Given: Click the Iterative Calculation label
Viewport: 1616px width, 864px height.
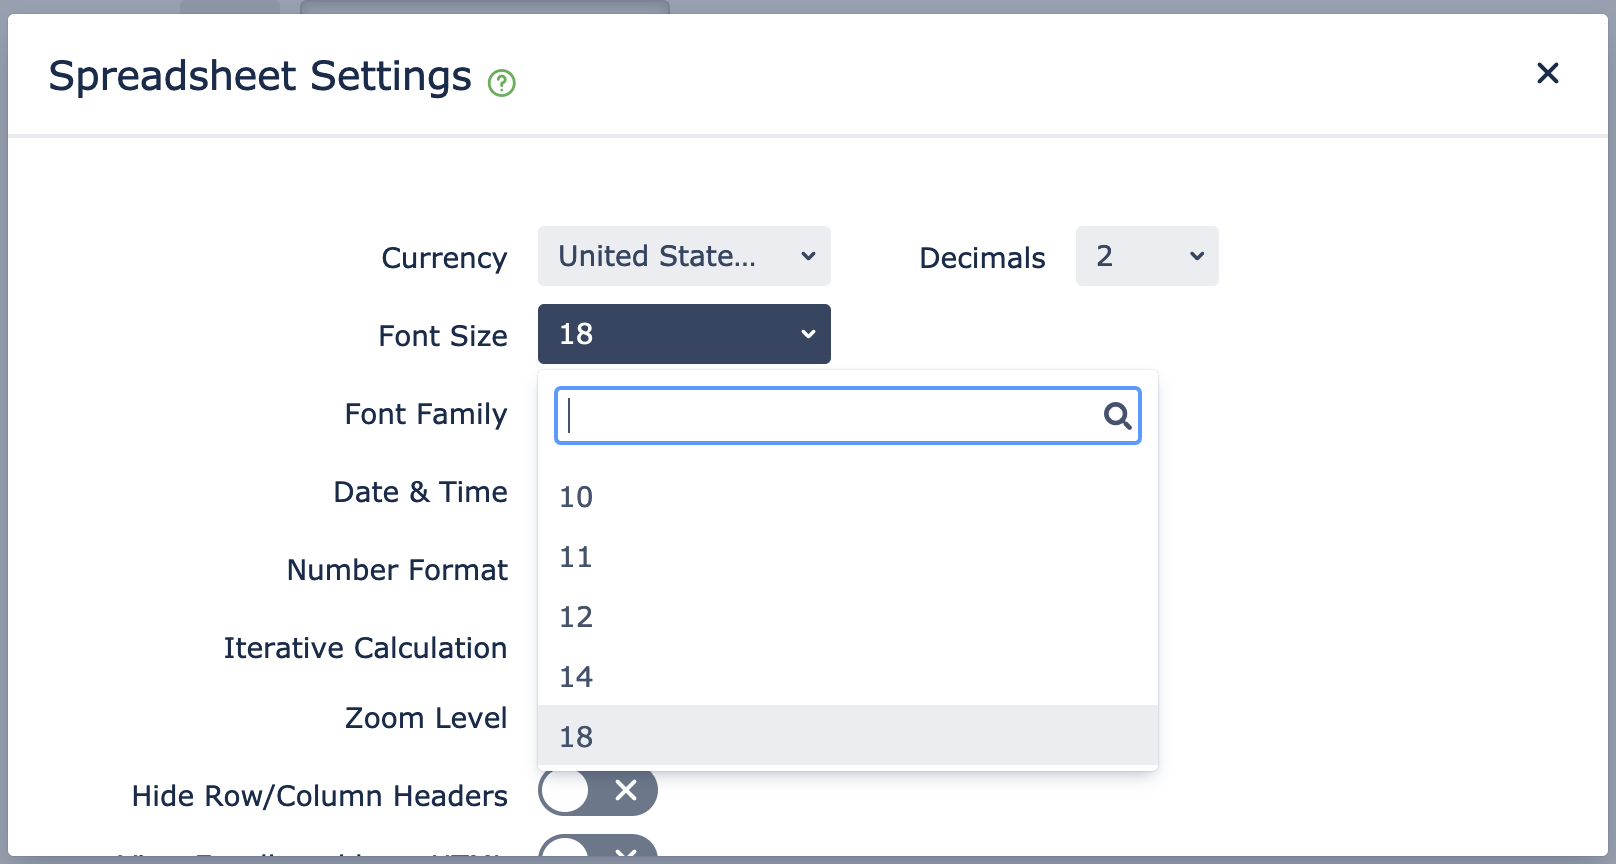Looking at the screenshot, I should point(365,648).
